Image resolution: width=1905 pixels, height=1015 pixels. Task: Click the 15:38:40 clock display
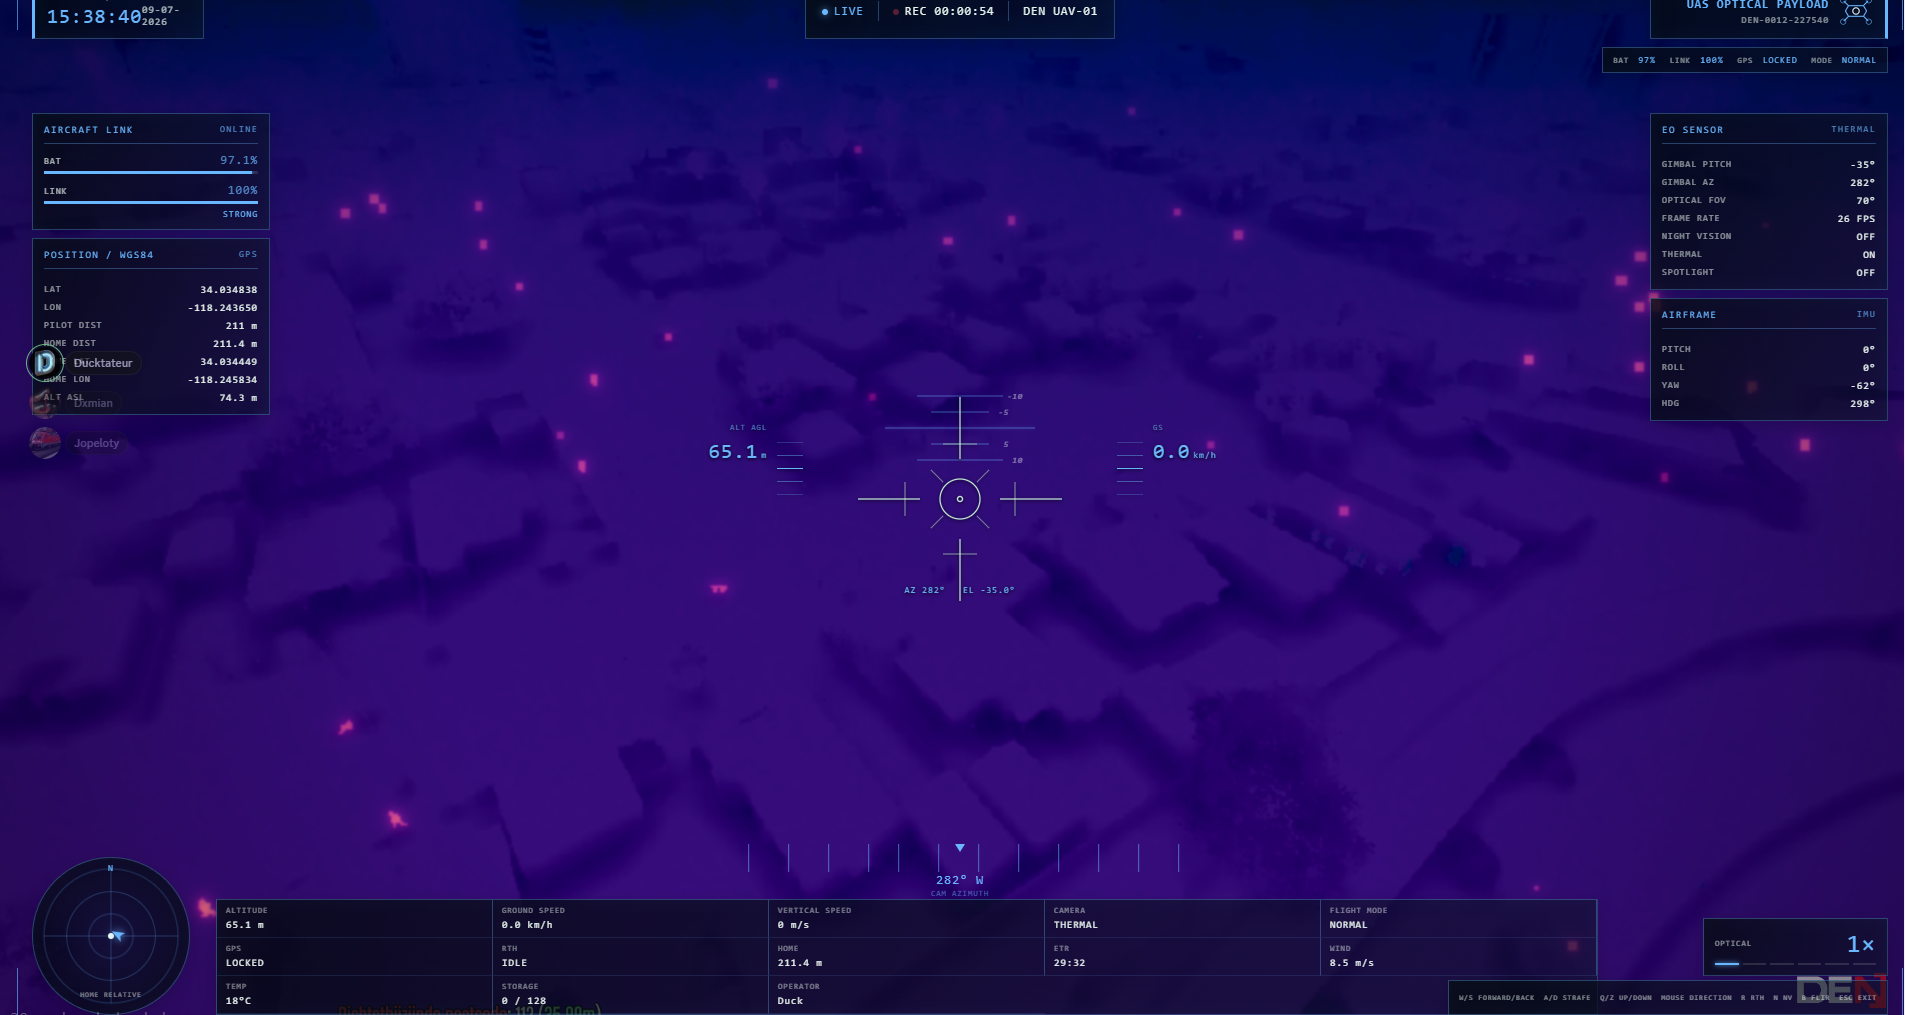tap(94, 16)
